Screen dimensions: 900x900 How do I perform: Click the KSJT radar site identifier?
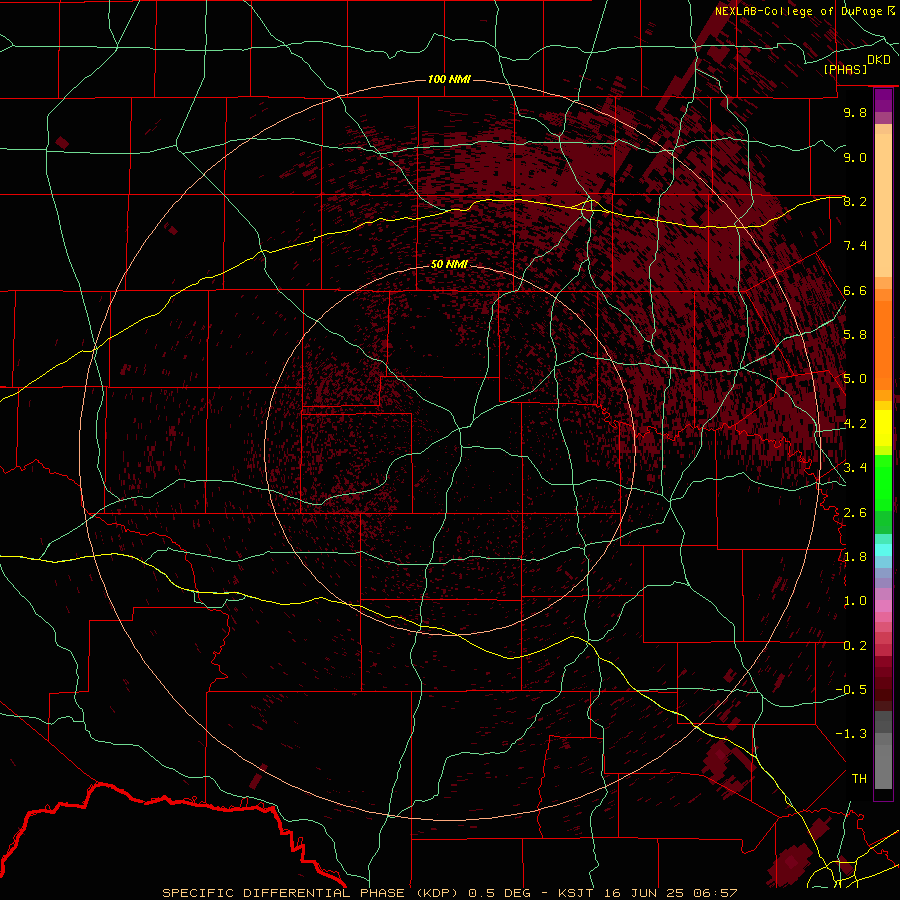click(575, 893)
